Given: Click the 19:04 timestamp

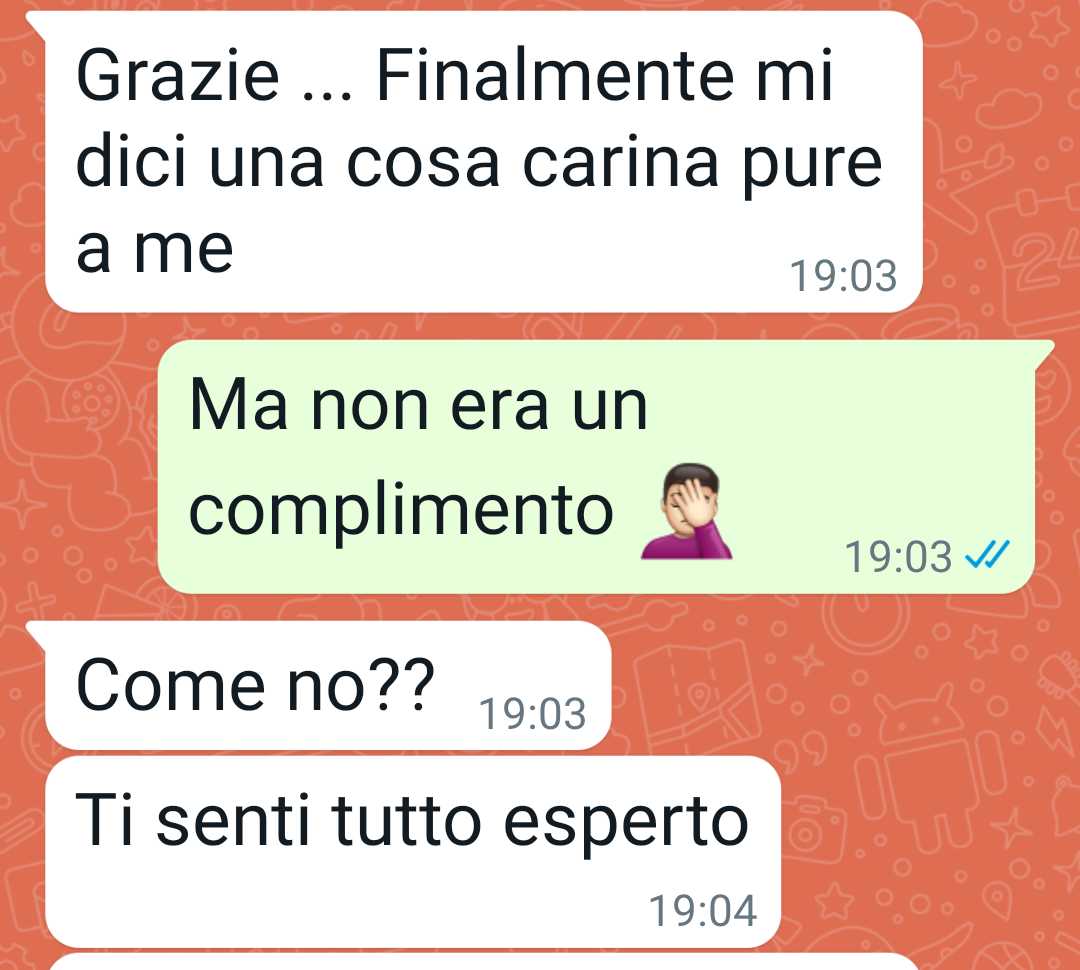Looking at the screenshot, I should coord(703,911).
